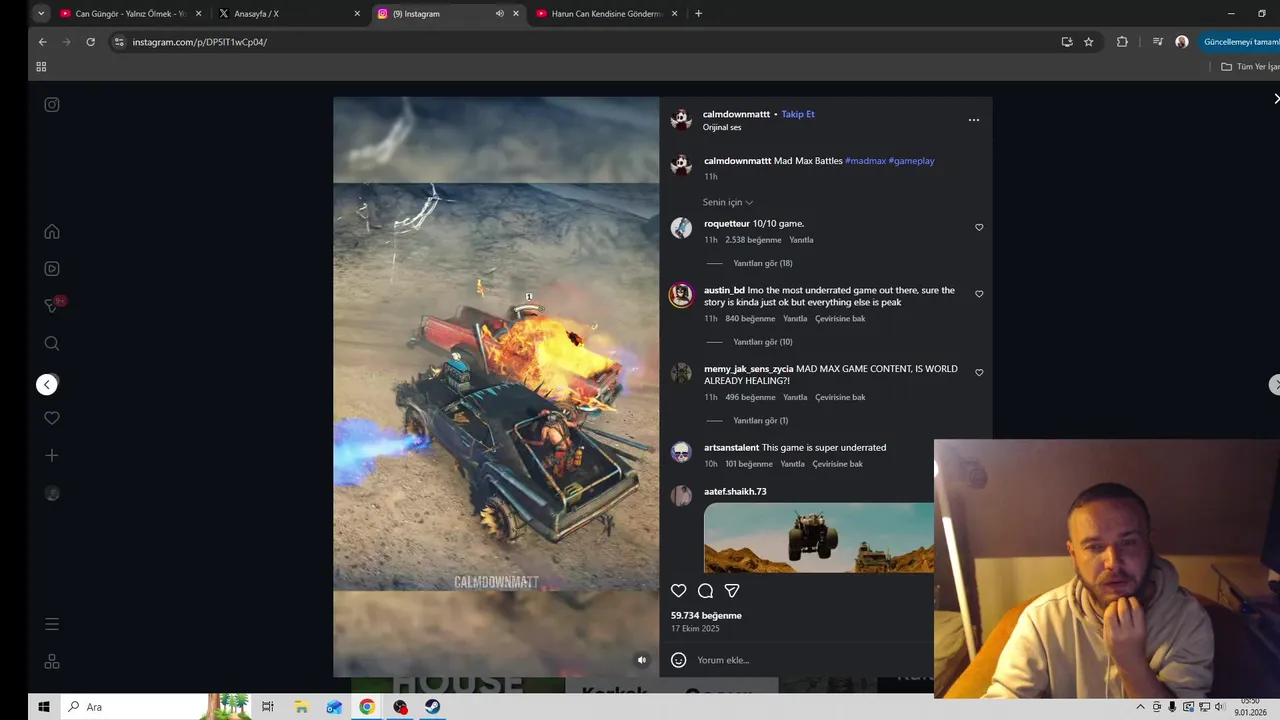Create new post with plus icon
Image resolution: width=1280 pixels, height=720 pixels.
[x=52, y=455]
